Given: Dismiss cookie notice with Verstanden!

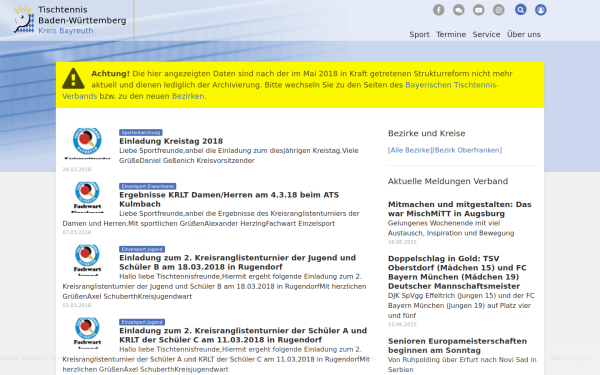Looking at the screenshot, I should click(x=571, y=358).
